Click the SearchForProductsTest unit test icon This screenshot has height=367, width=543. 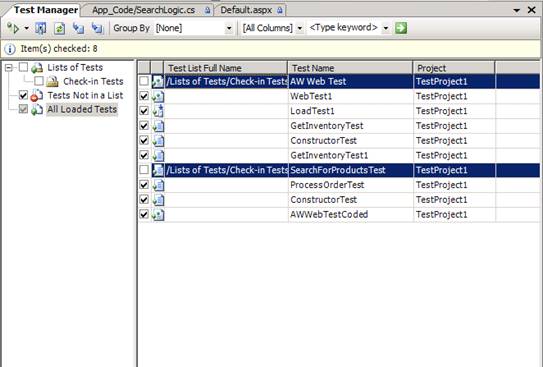(158, 170)
